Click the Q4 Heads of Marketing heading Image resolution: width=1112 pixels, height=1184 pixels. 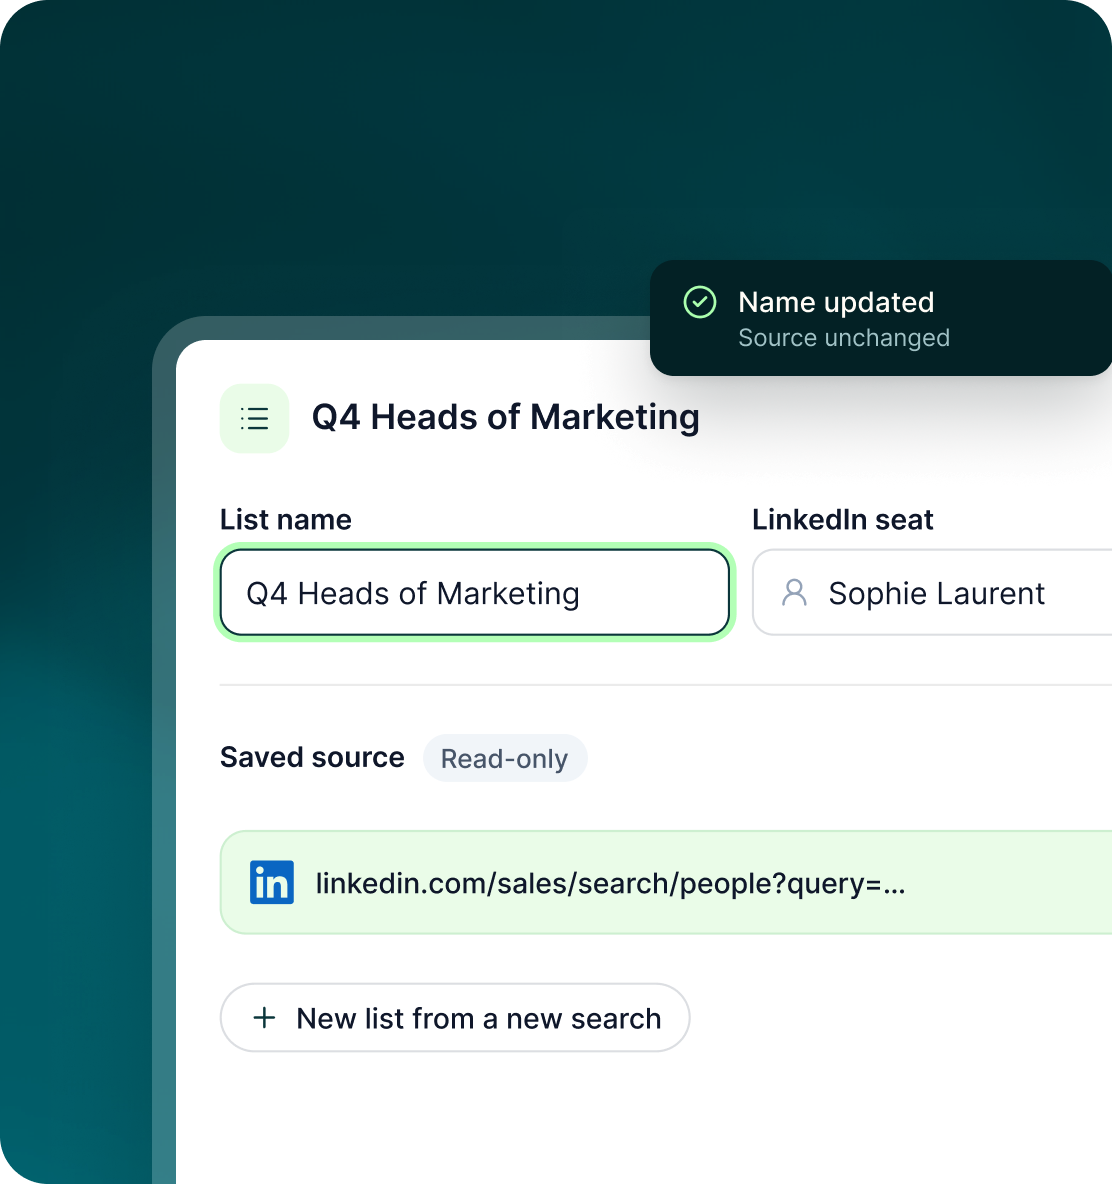click(506, 418)
